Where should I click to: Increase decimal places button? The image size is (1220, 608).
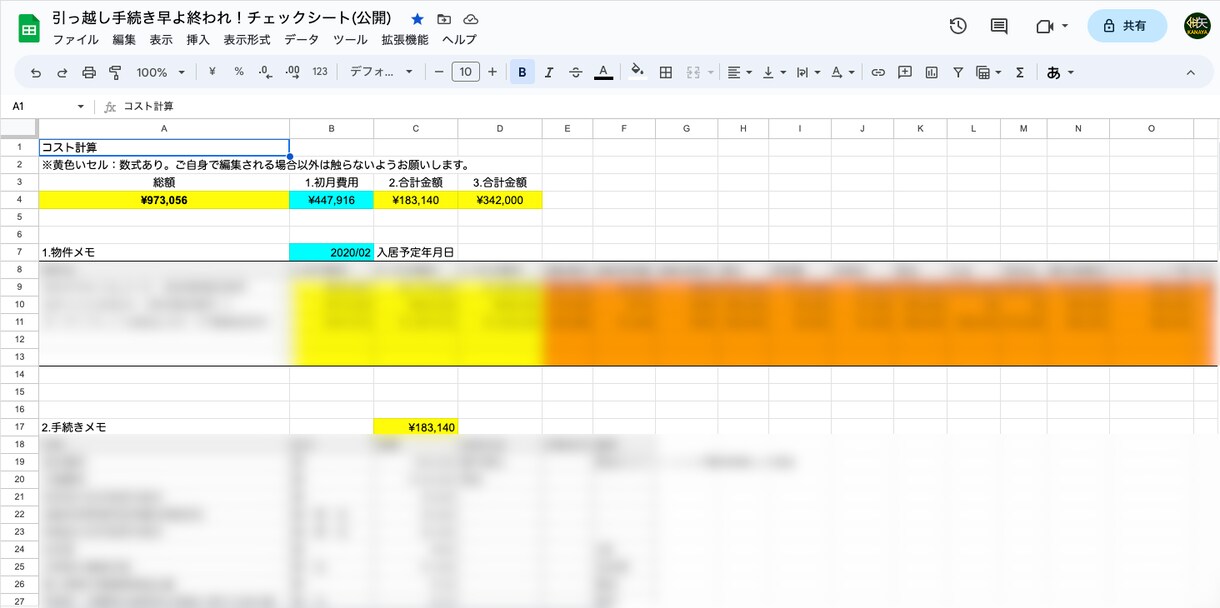pos(293,72)
